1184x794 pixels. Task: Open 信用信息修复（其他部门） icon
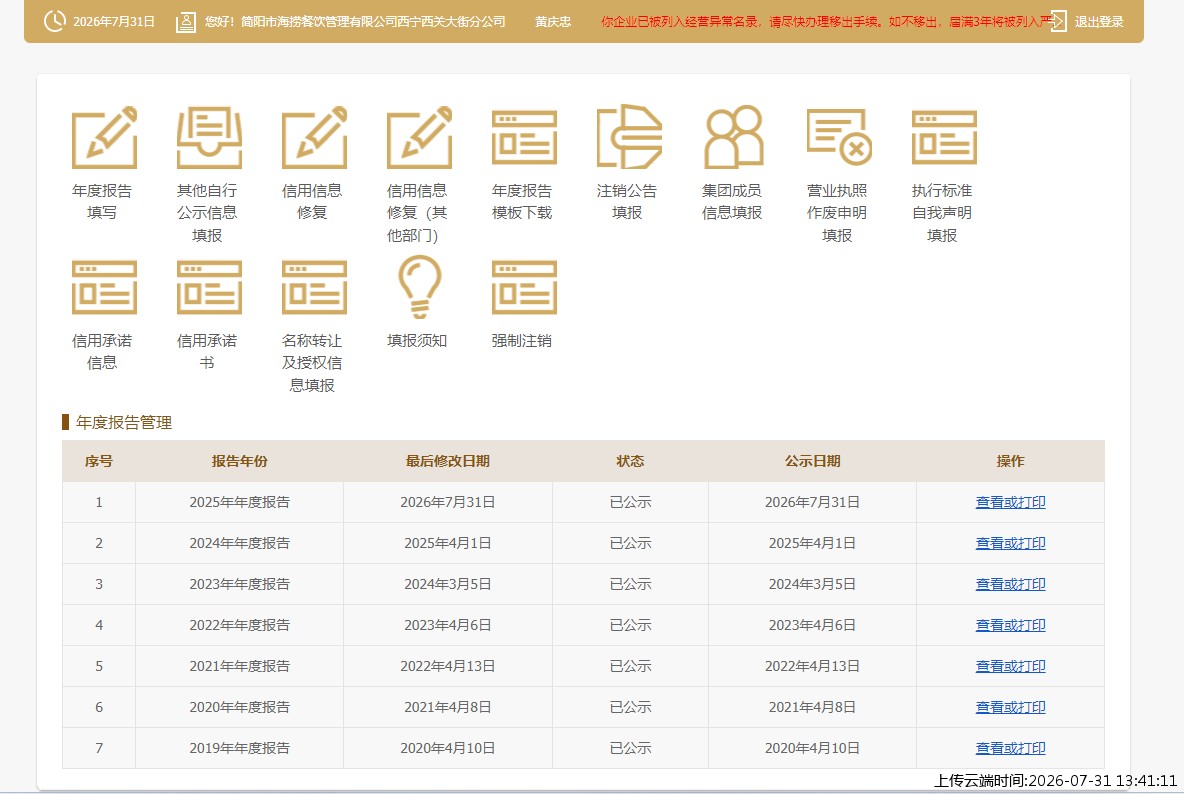(x=419, y=137)
